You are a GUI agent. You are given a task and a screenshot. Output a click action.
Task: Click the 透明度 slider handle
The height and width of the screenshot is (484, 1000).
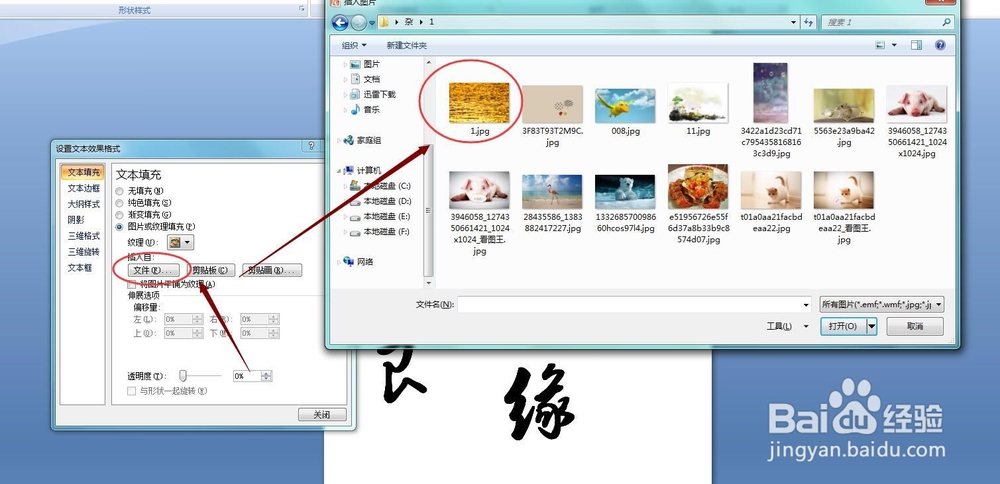click(183, 376)
